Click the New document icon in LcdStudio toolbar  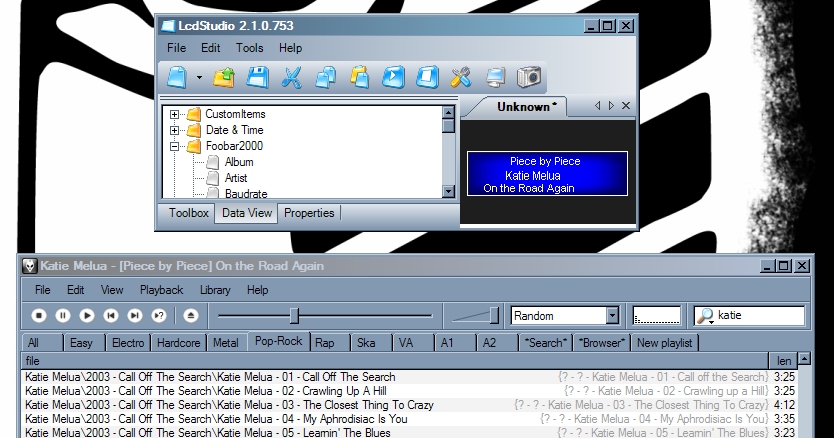click(x=177, y=77)
